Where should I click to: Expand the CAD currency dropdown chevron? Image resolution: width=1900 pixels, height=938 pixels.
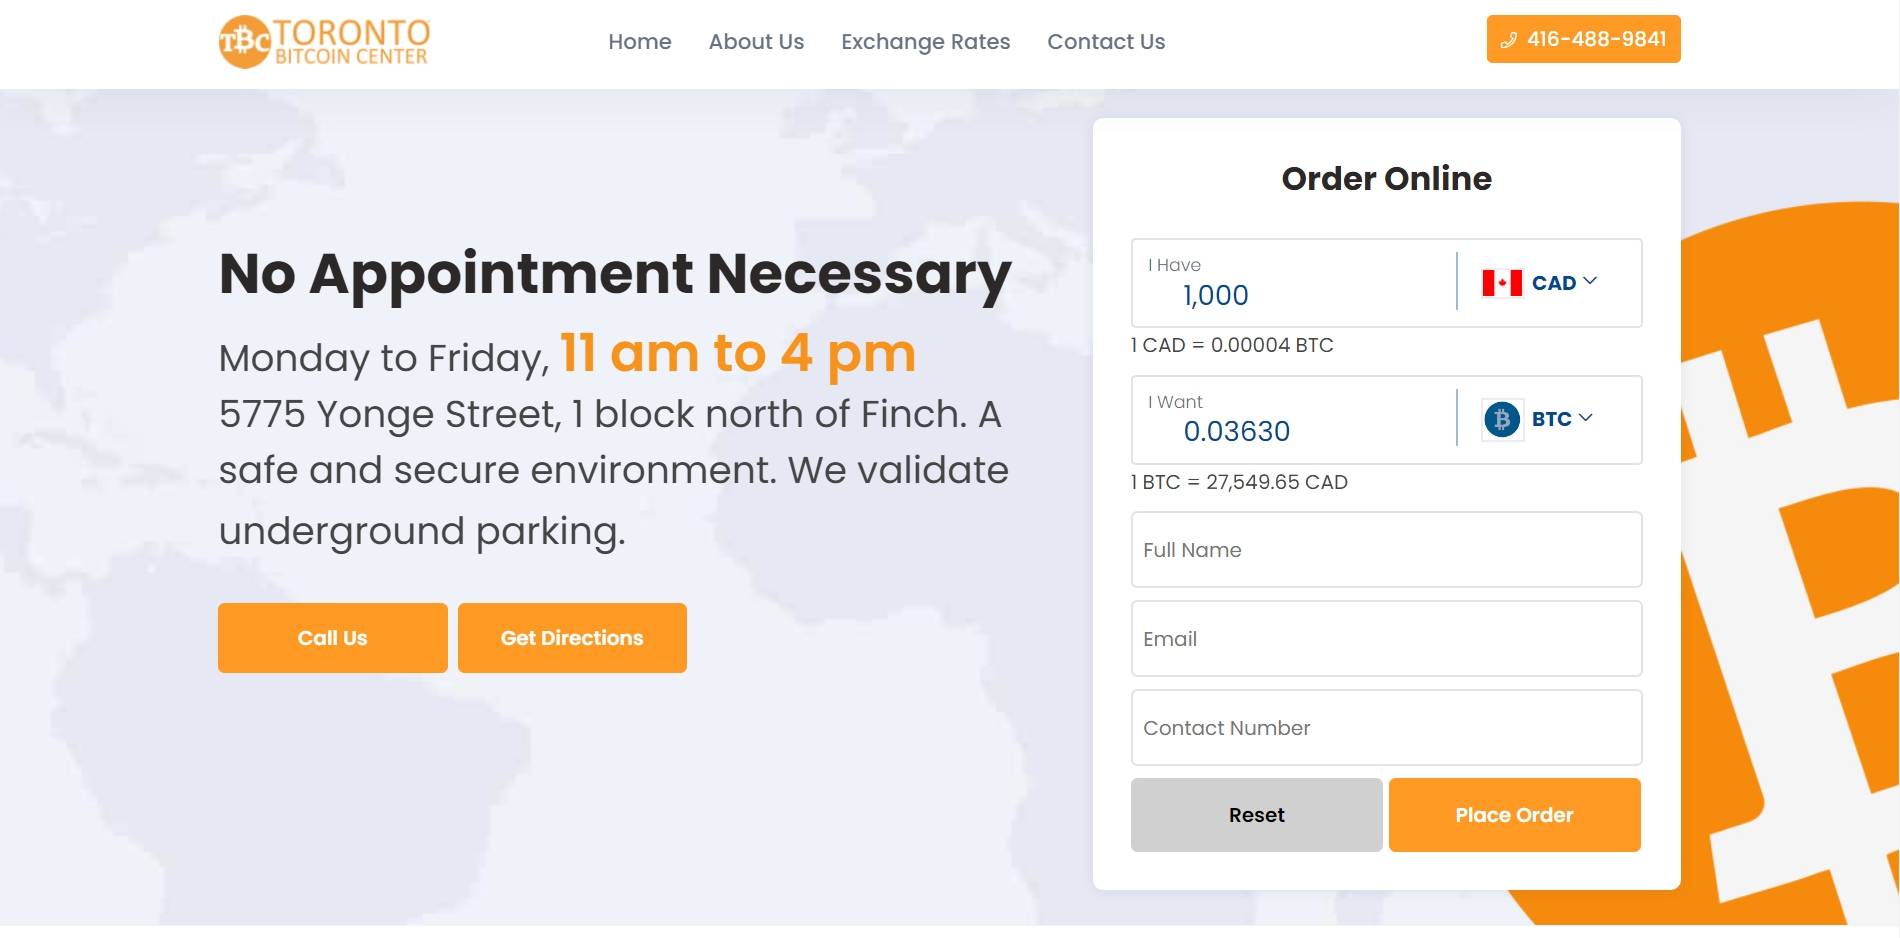coord(1590,281)
